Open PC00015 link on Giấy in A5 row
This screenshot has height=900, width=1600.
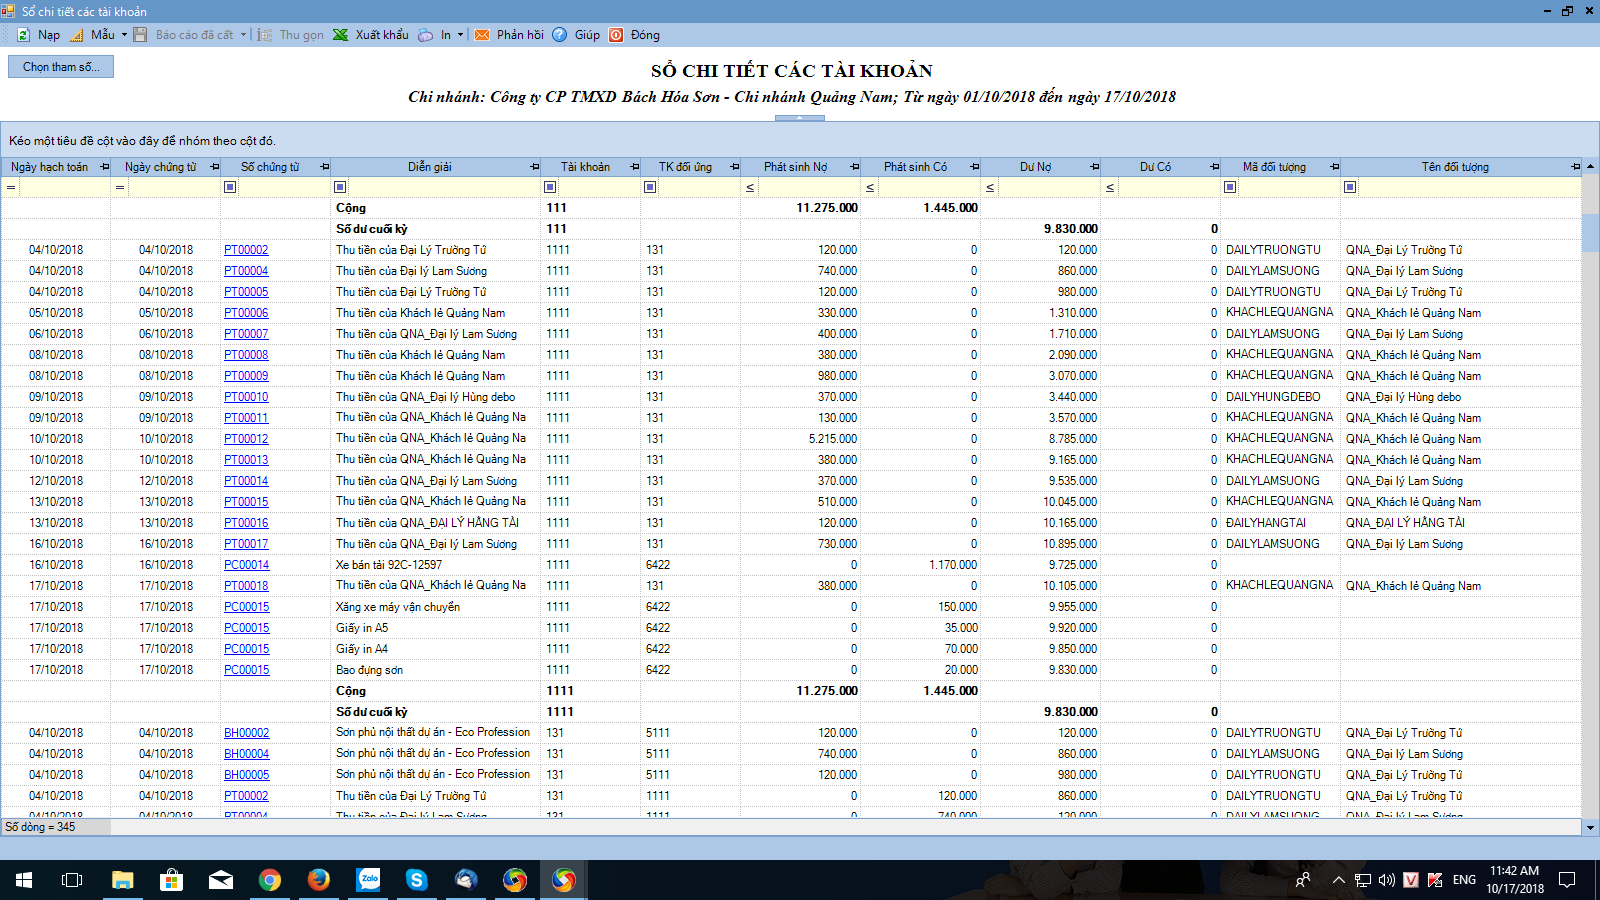click(246, 628)
